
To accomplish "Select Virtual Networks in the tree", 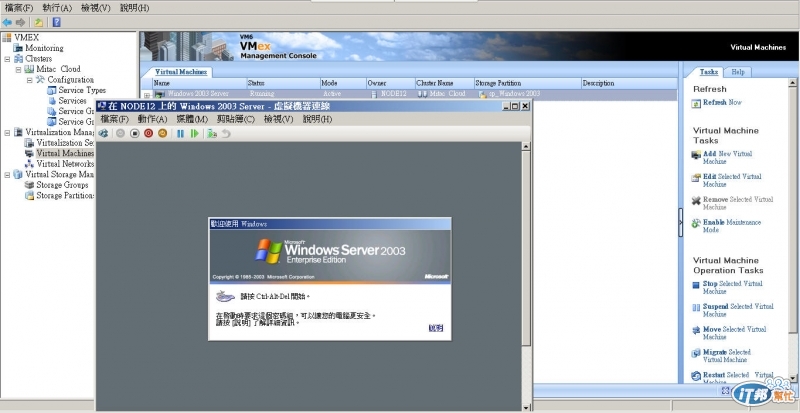I will coord(65,164).
